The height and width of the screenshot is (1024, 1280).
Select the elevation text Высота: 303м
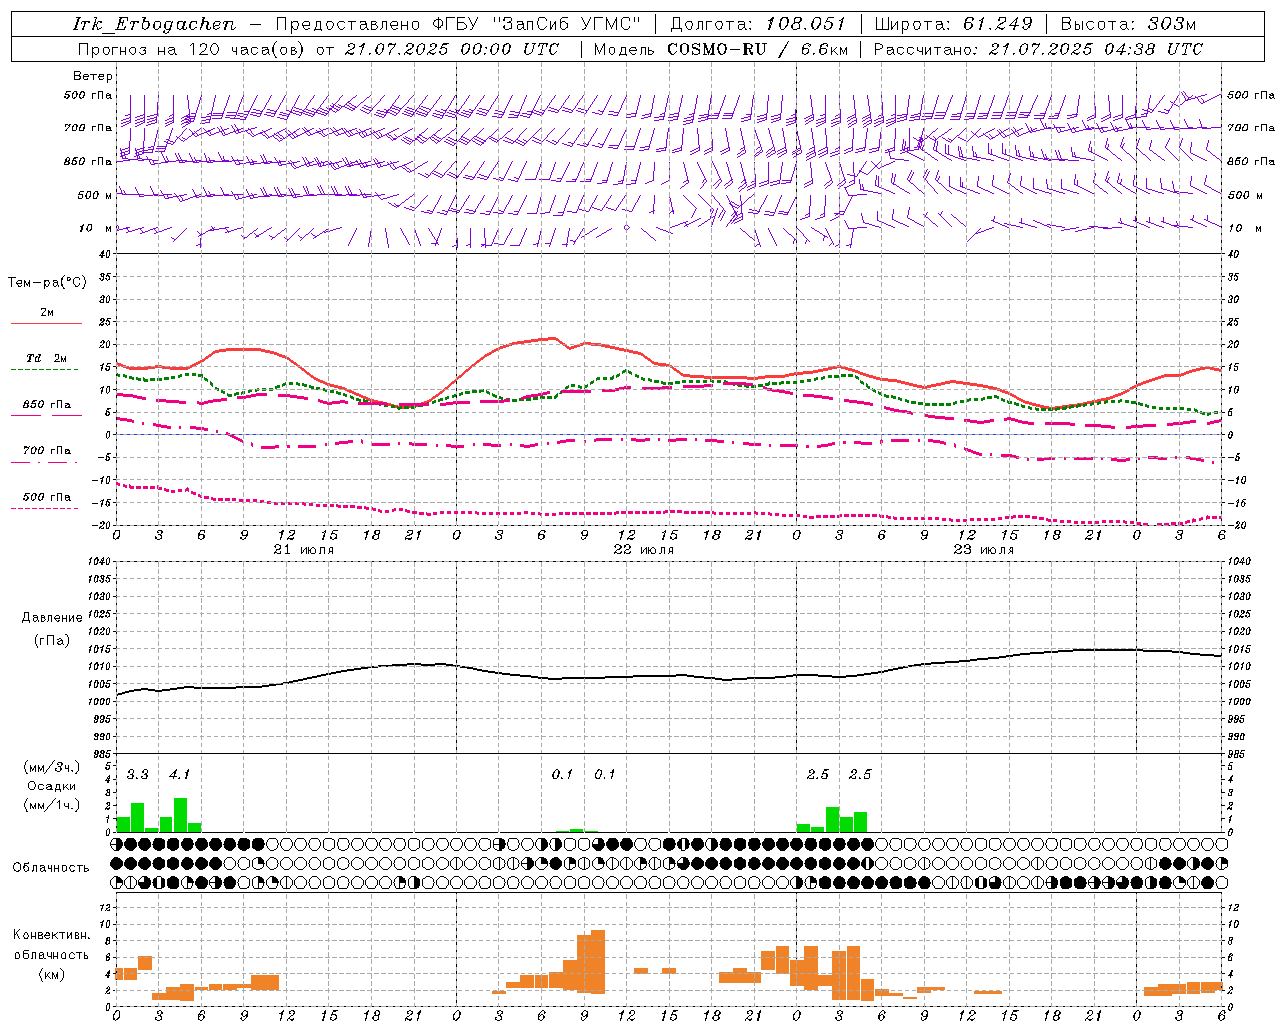point(1128,24)
